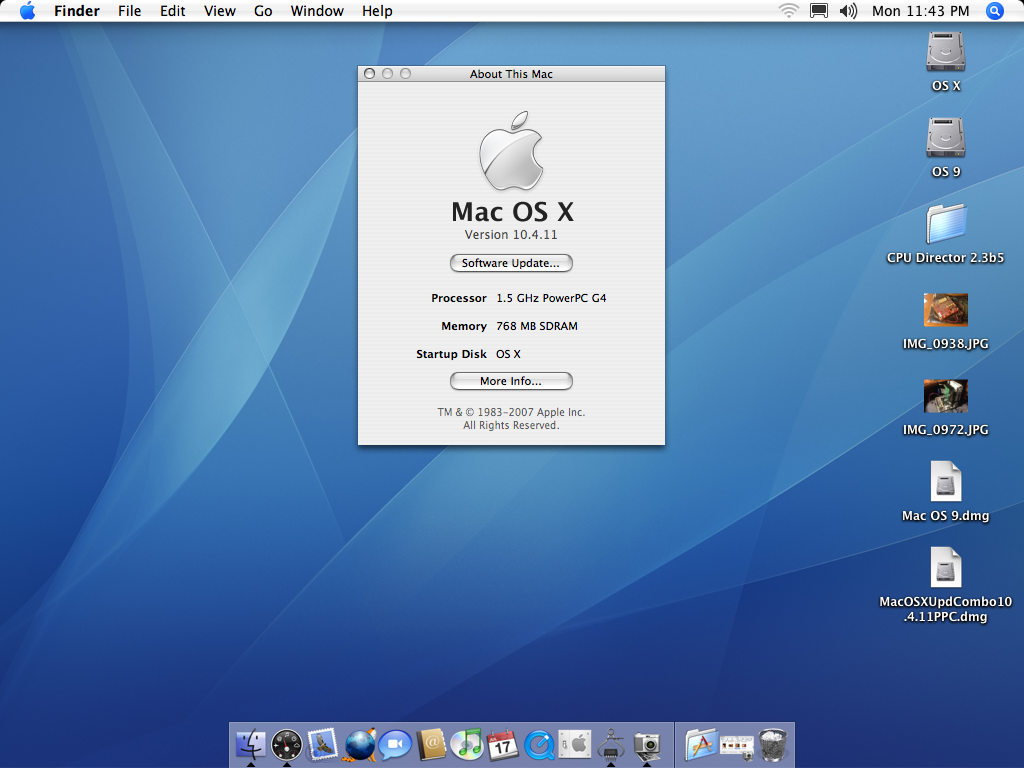Open the Window menu

pyautogui.click(x=317, y=11)
